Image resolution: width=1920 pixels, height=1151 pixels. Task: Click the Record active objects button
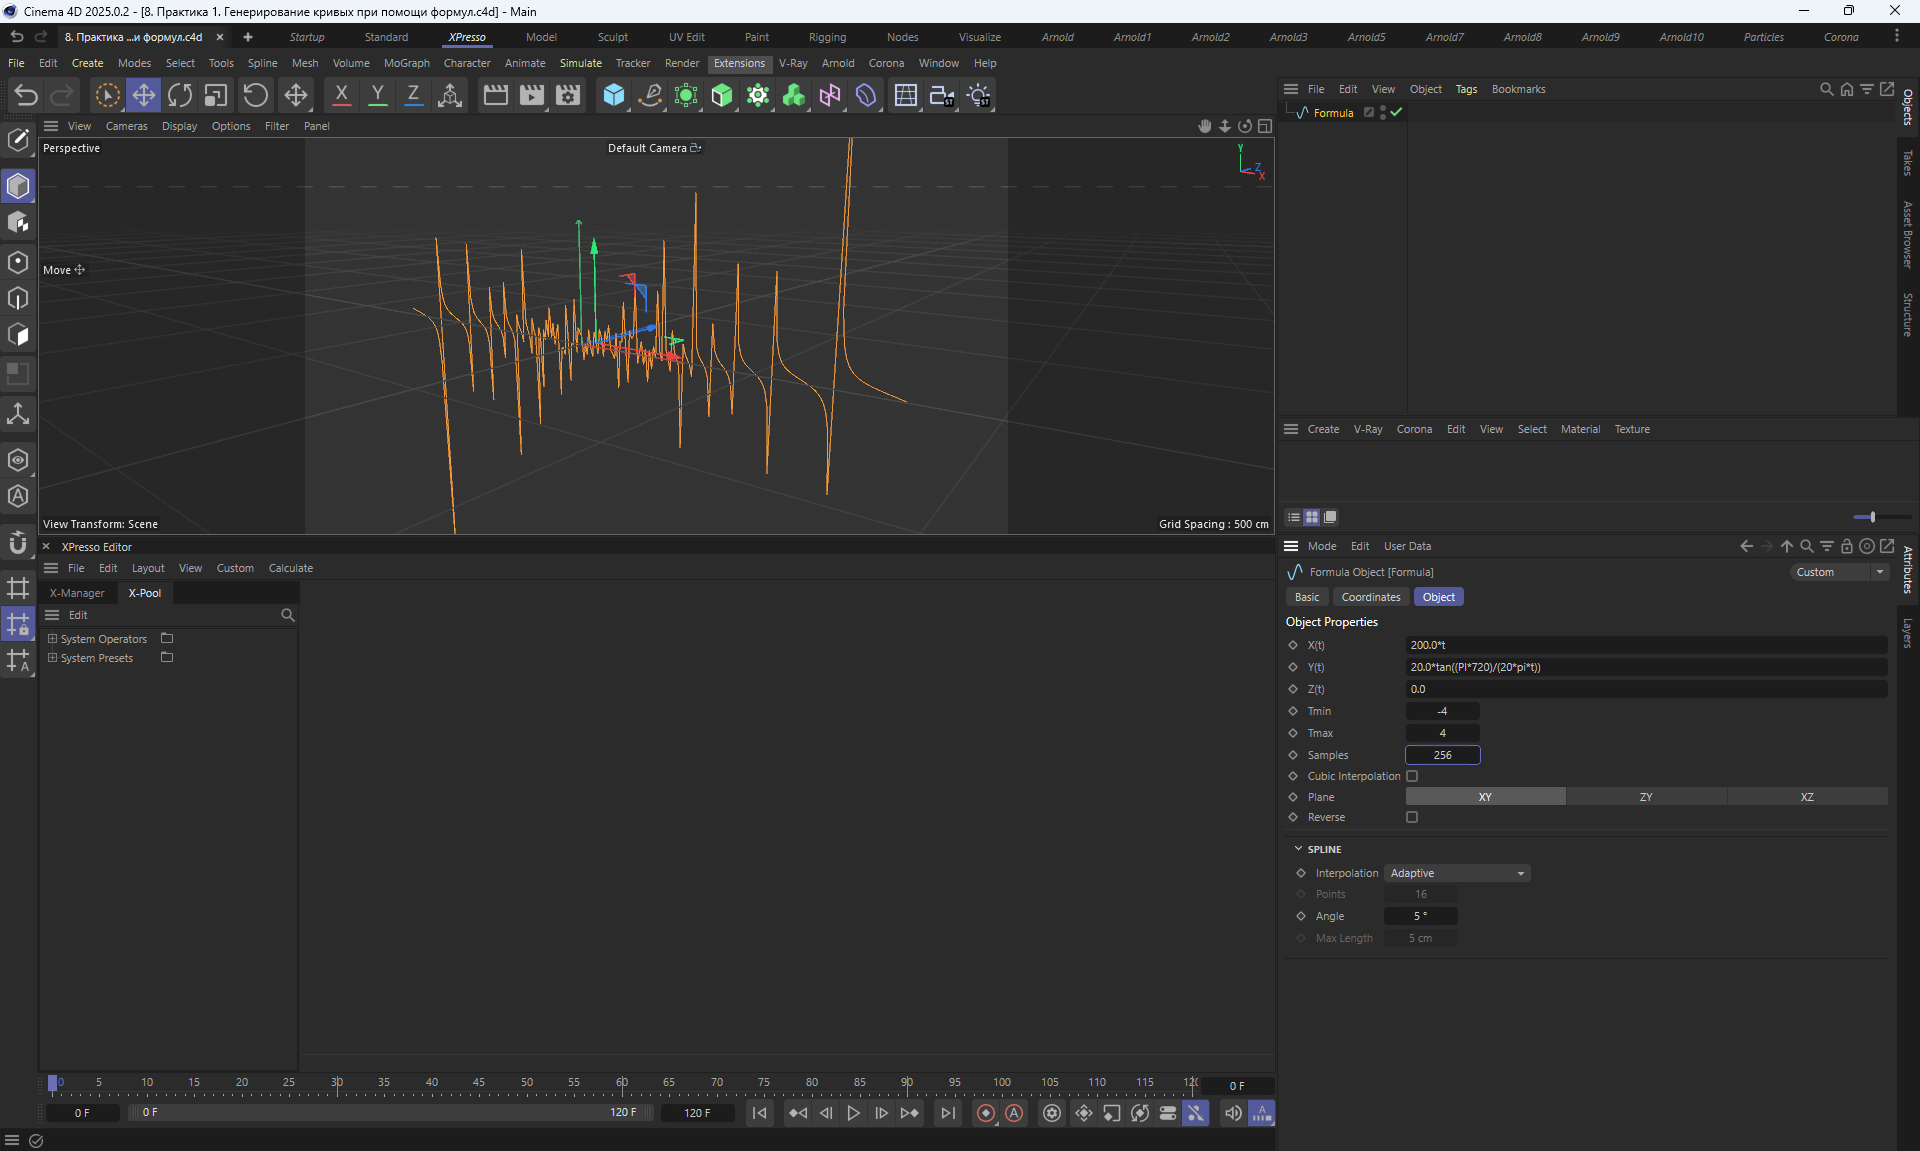[x=986, y=1113]
